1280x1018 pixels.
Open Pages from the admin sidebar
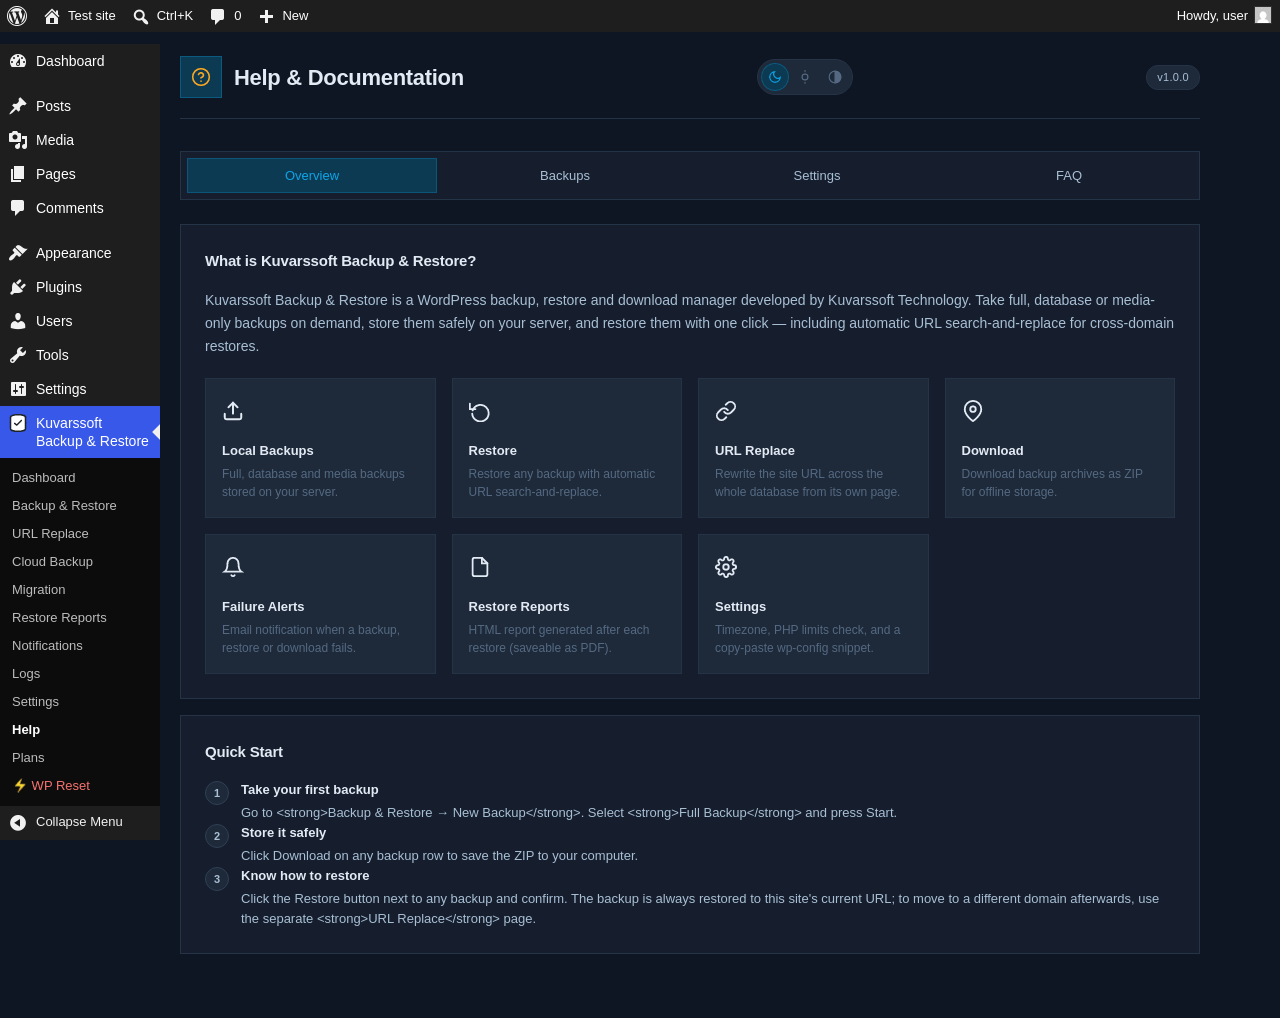click(80, 174)
